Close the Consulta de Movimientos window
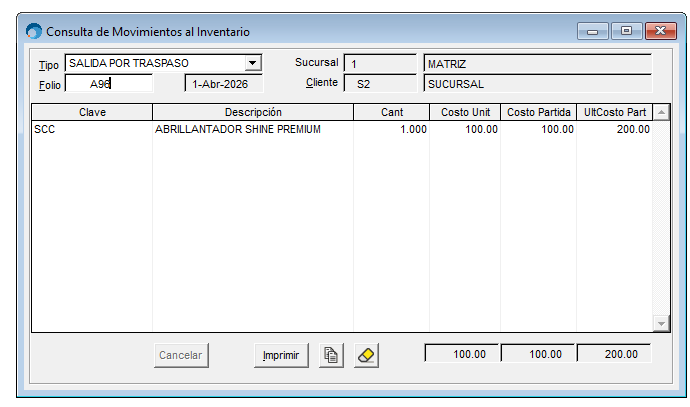This screenshot has width=690, height=407. [x=661, y=31]
